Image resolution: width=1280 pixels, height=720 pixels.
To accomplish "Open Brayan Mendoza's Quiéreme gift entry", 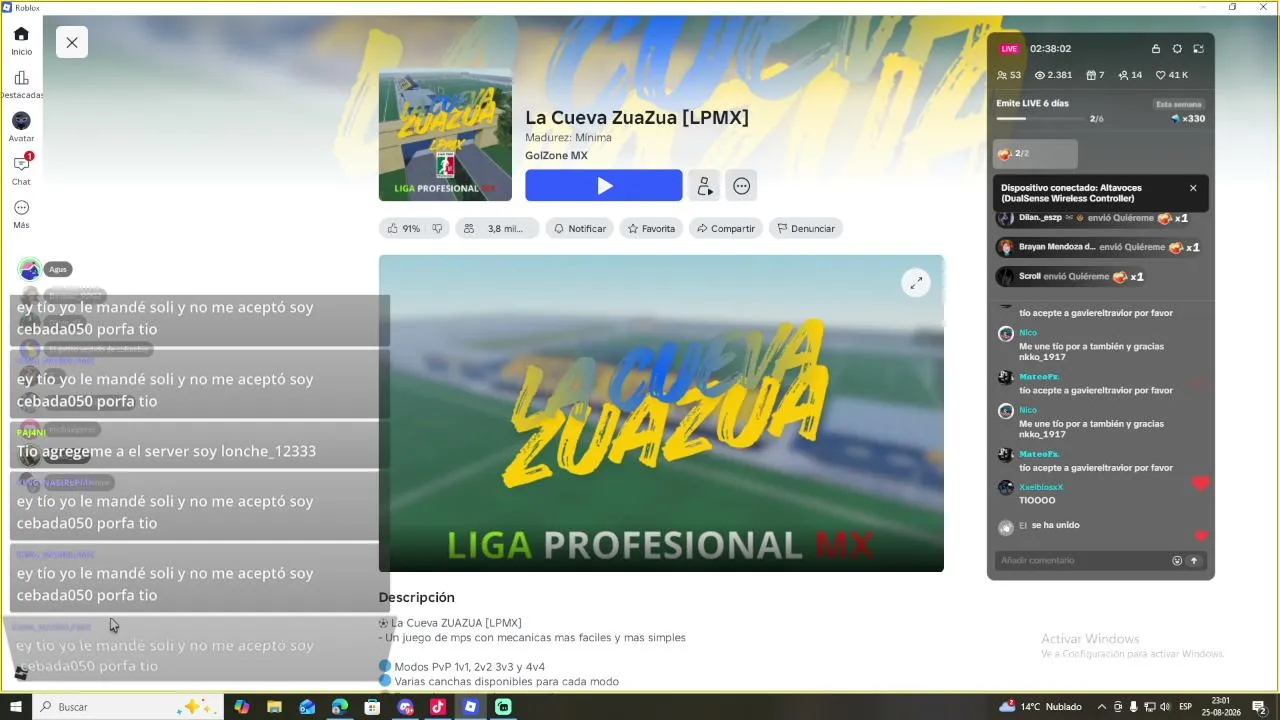I will (x=1098, y=247).
